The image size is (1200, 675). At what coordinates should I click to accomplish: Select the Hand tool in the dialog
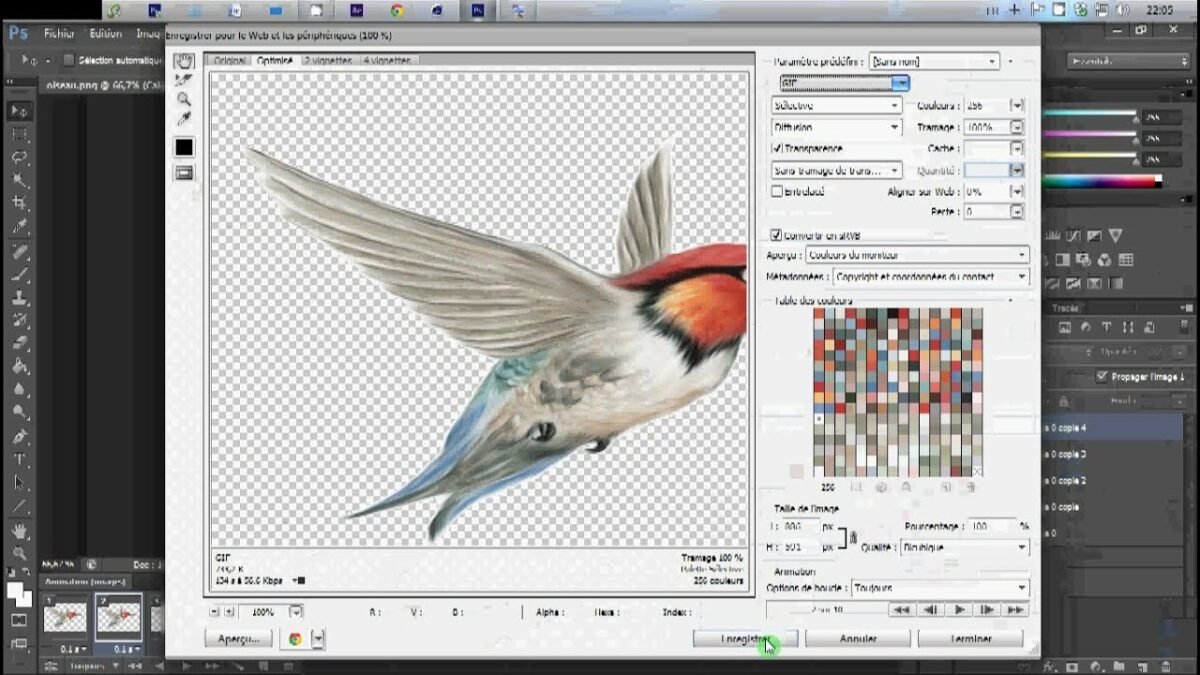(184, 61)
